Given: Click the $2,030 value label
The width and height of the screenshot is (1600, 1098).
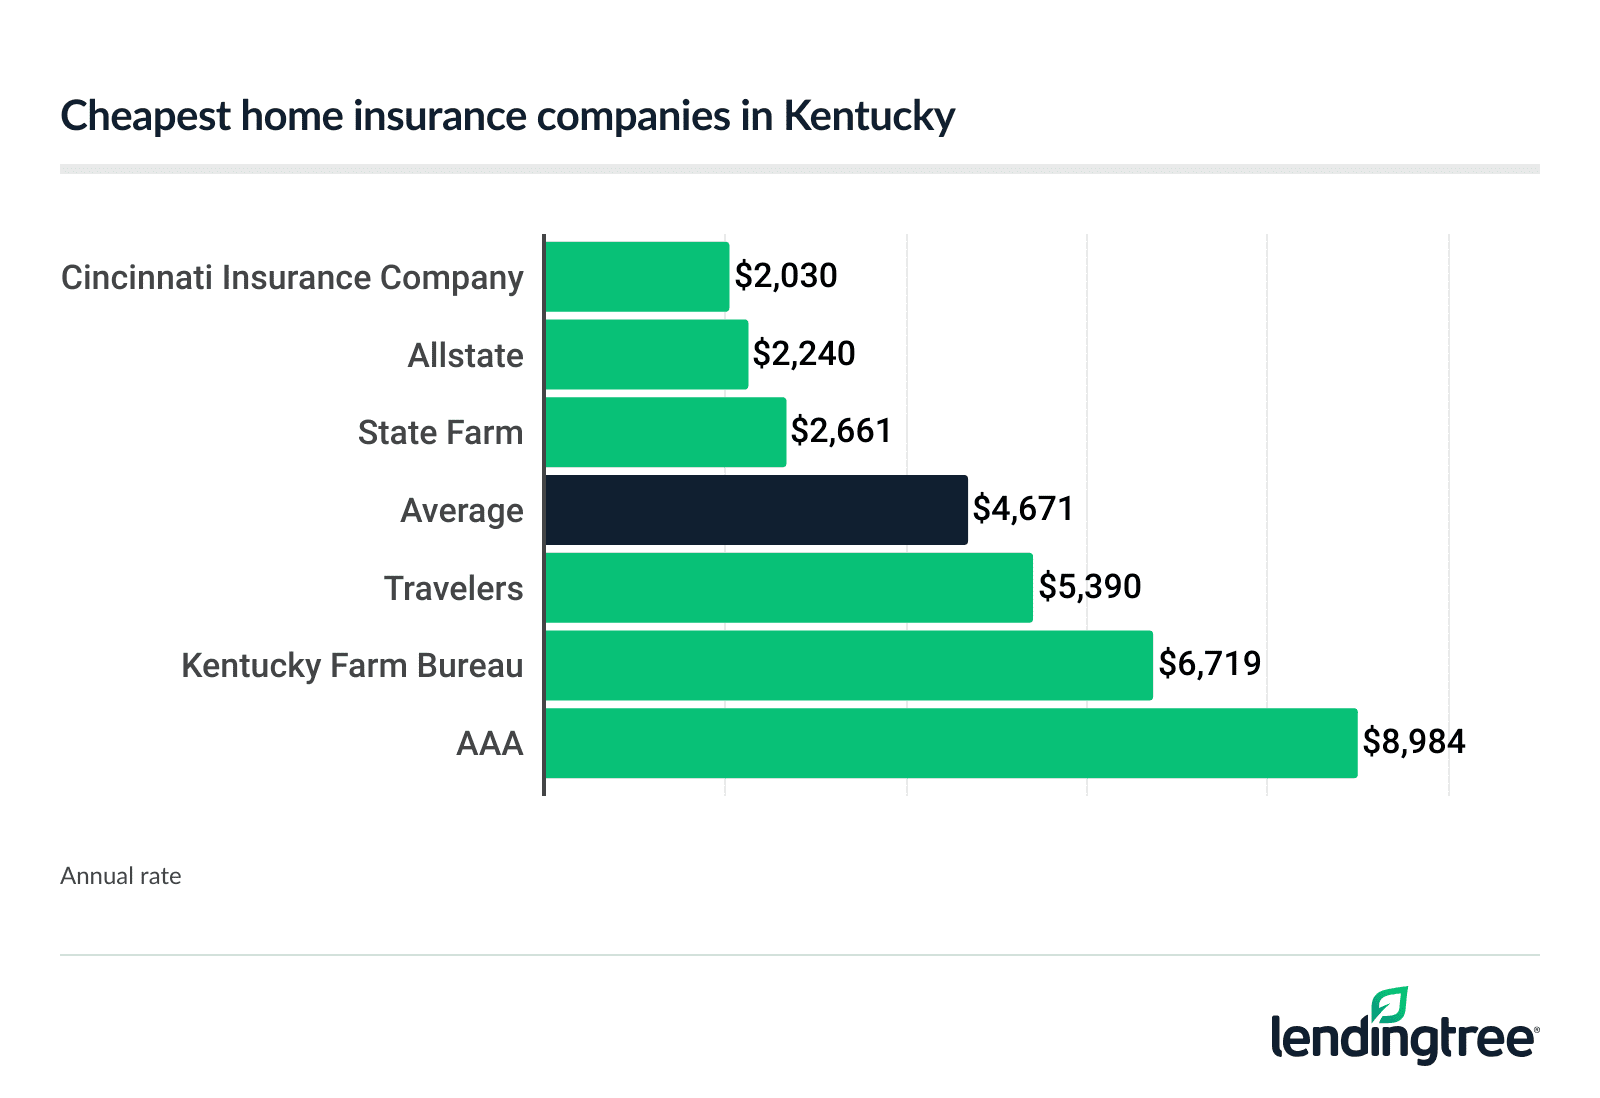Looking at the screenshot, I should [786, 276].
